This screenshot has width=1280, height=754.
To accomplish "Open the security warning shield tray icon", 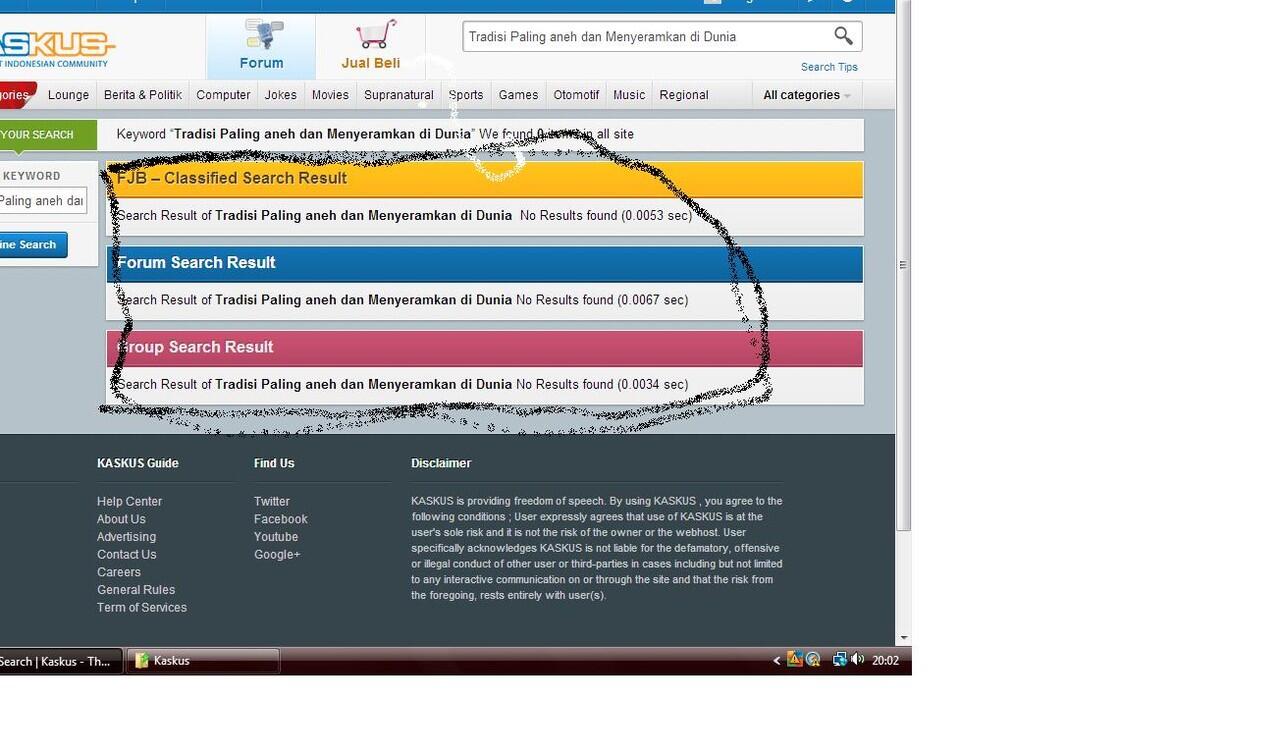I will coord(794,659).
